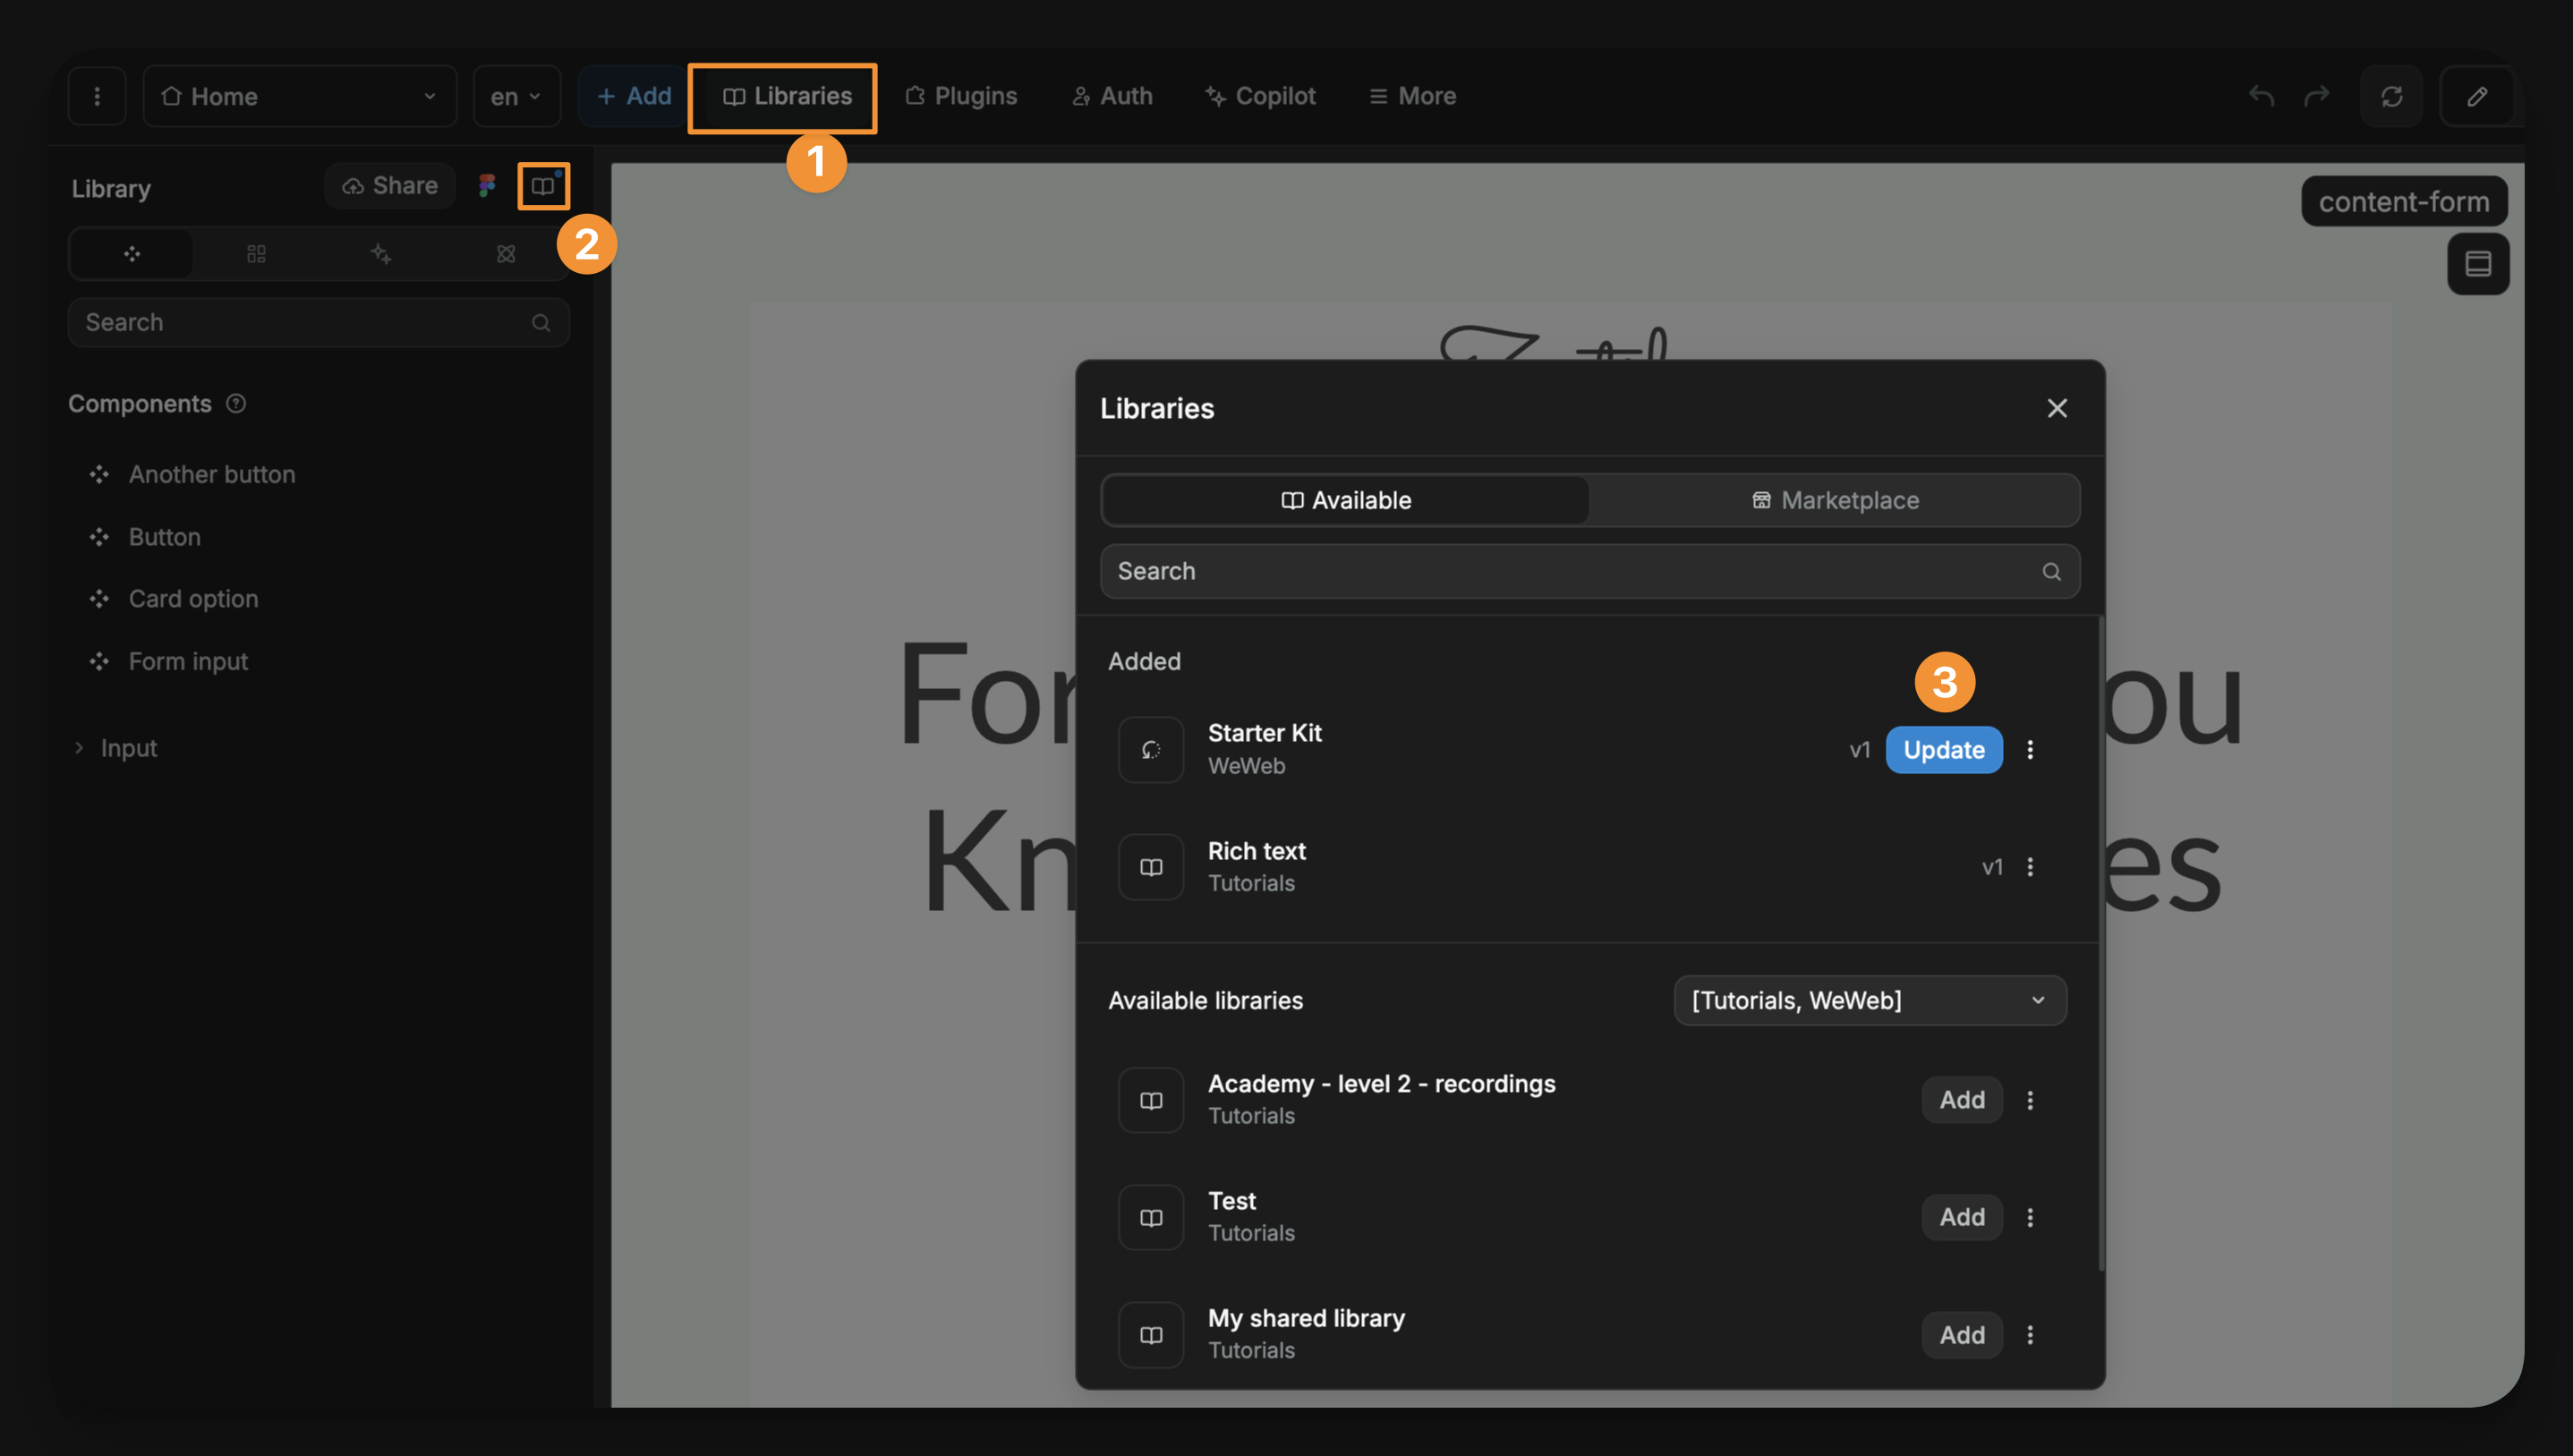Open the Plugins panel
The height and width of the screenshot is (1456, 2573).
tap(961, 96)
